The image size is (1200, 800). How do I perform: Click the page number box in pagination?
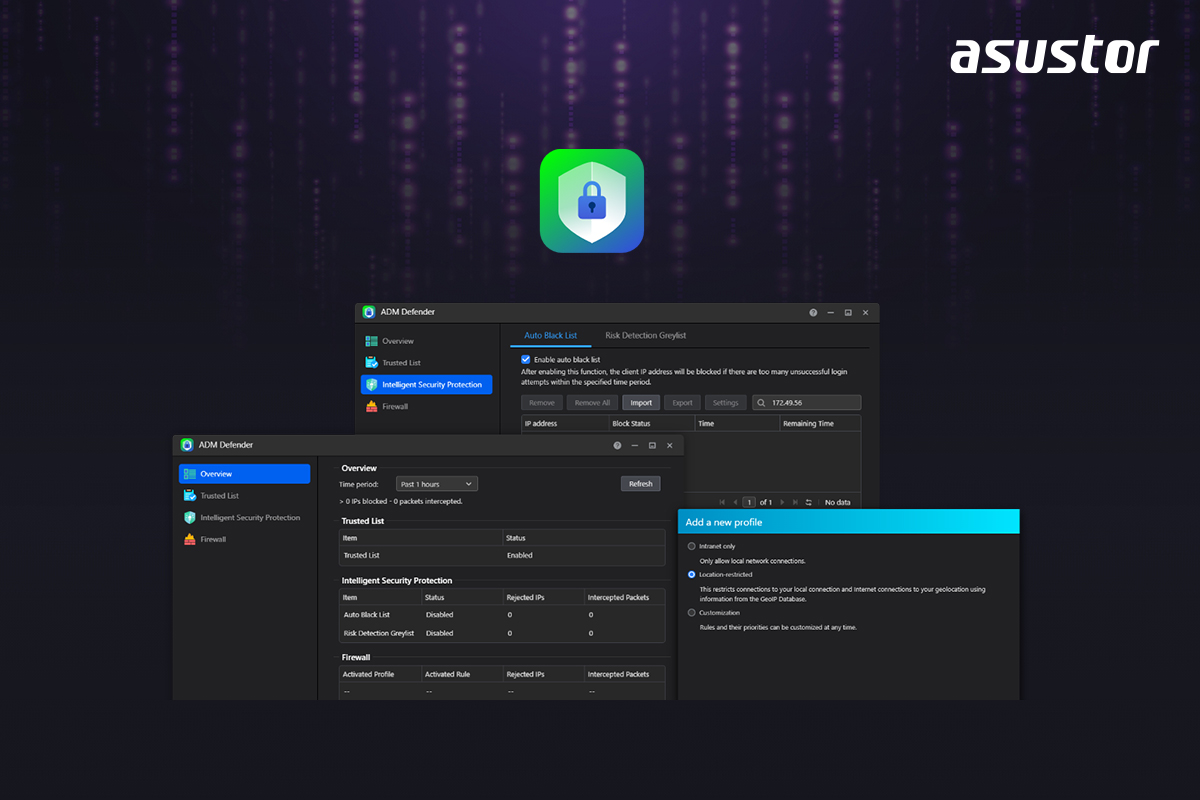[749, 502]
